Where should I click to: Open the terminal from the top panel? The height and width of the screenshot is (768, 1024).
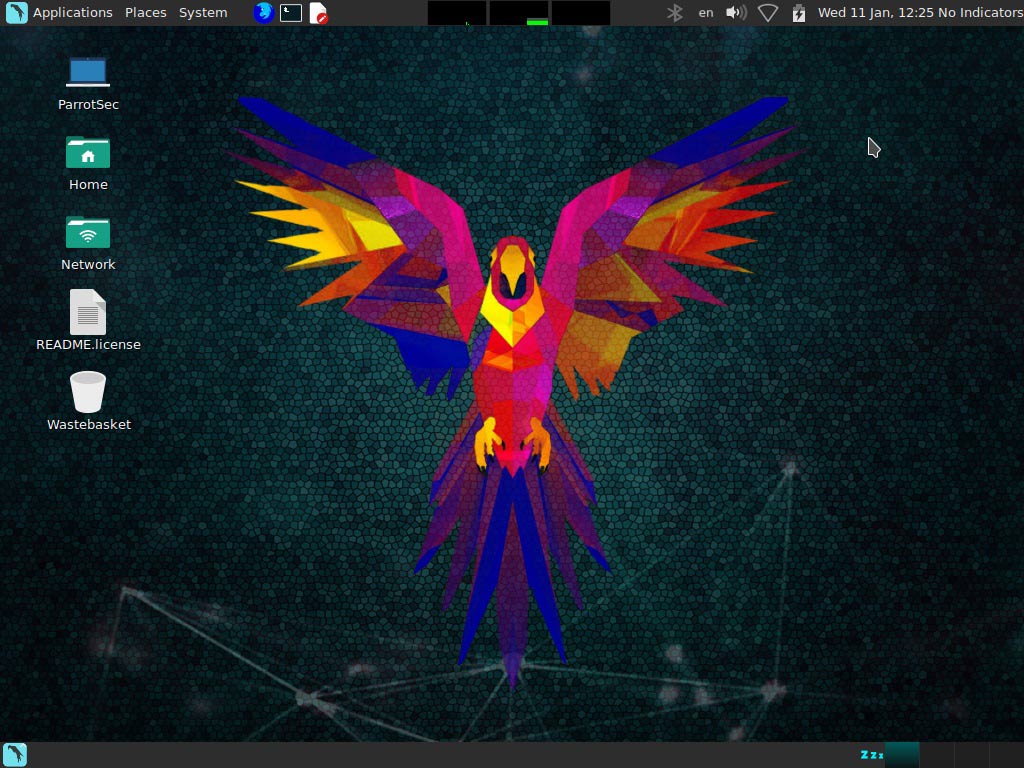290,12
